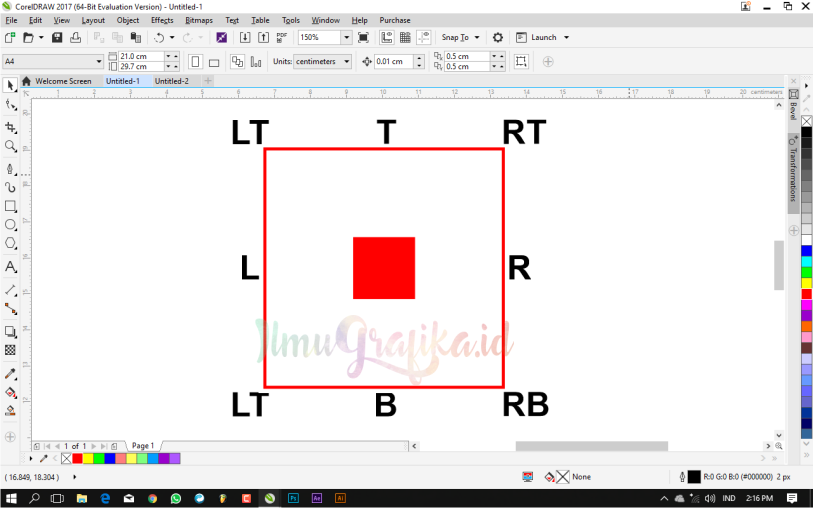
Task: Select the Interactive Fill tool
Action: click(10, 392)
